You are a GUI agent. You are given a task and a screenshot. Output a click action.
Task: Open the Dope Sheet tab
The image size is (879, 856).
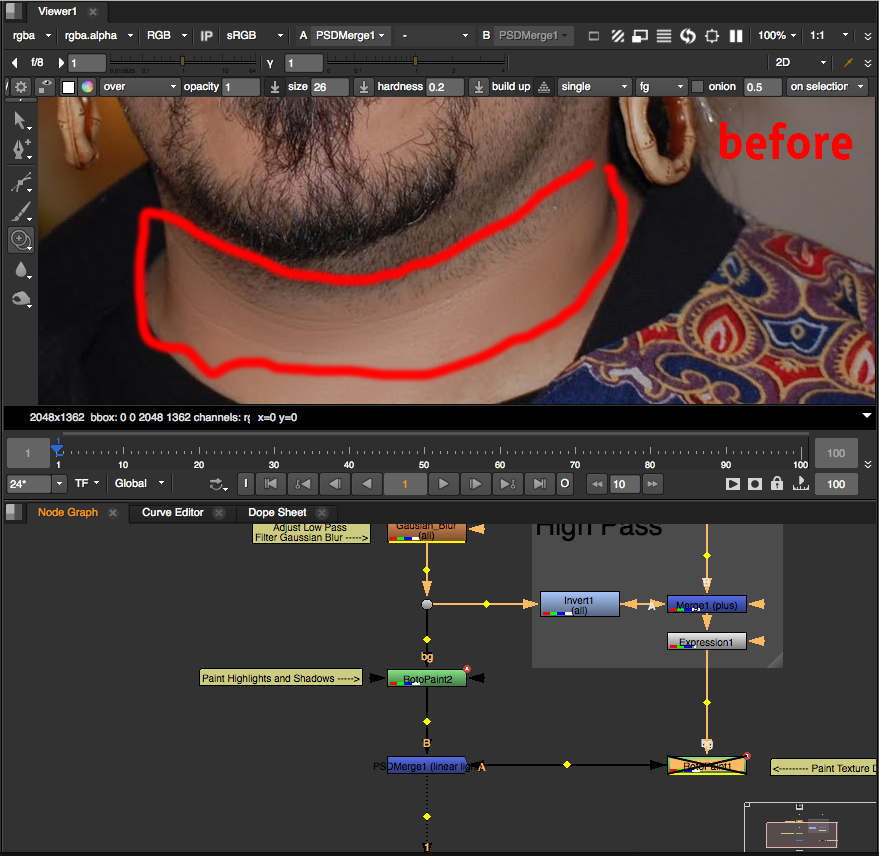[277, 513]
